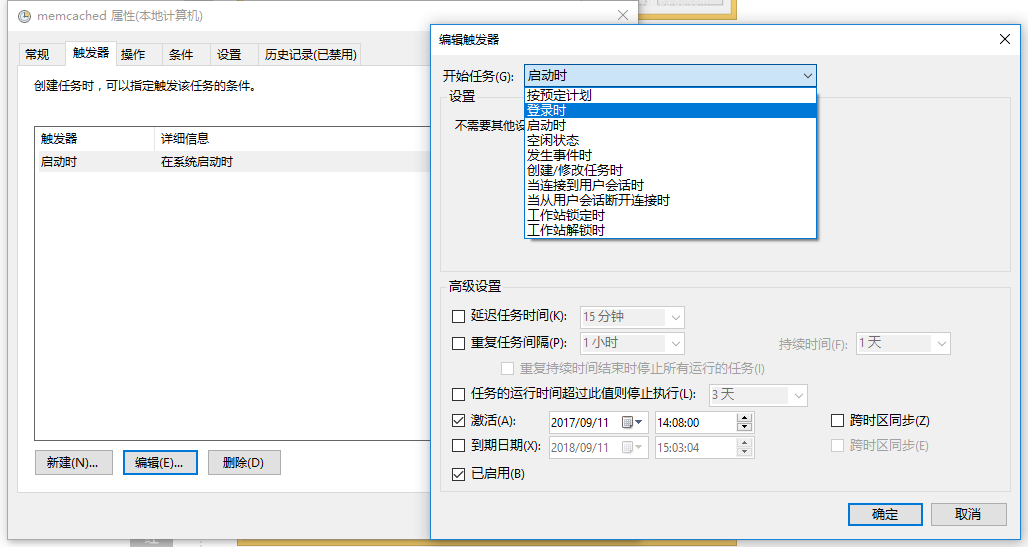Choose 当从用户会话断开连接时 option

pyautogui.click(x=671, y=201)
